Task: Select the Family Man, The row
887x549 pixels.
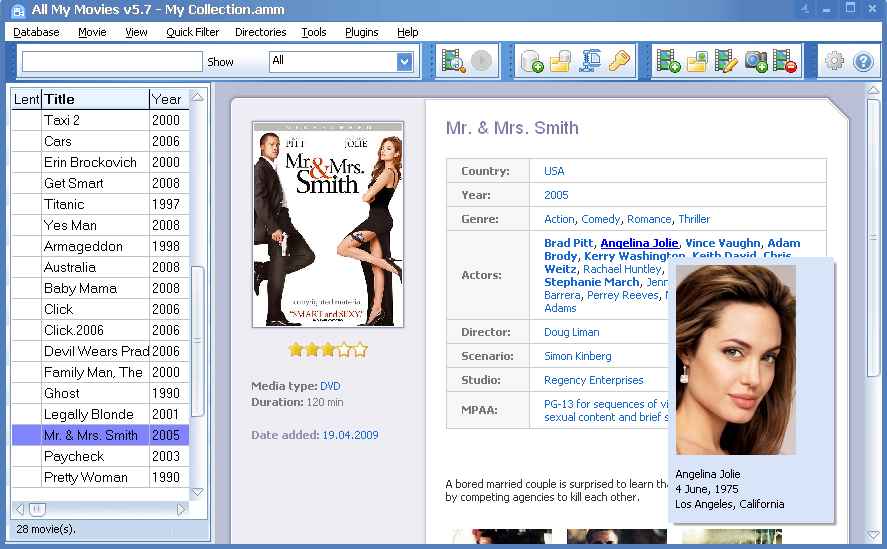Action: point(100,372)
